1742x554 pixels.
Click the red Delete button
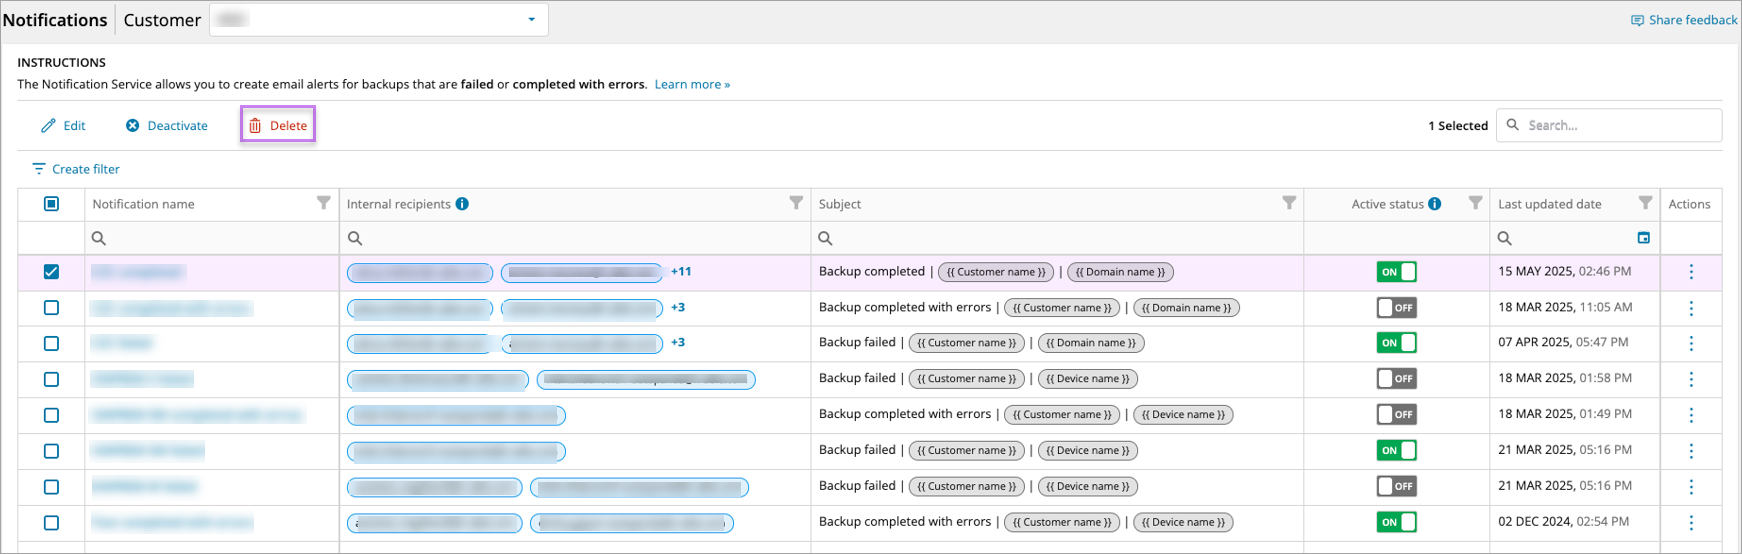pyautogui.click(x=278, y=125)
